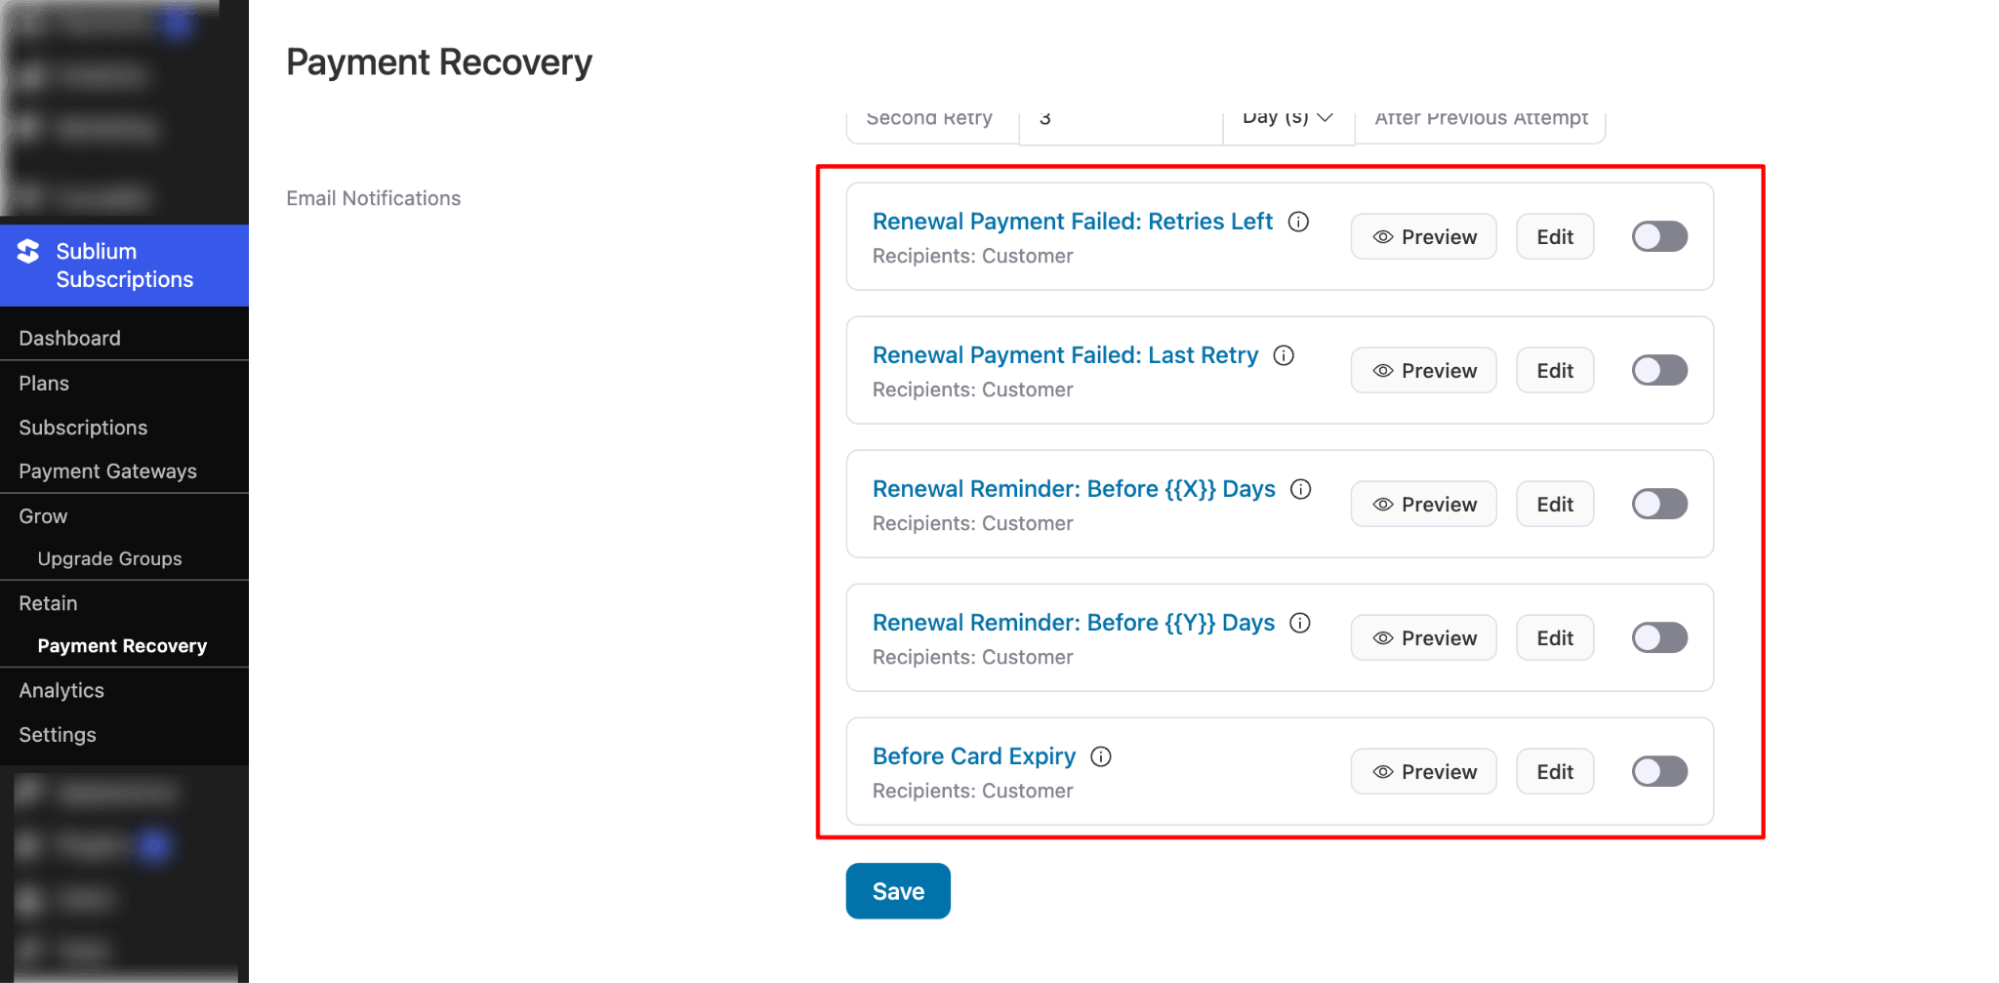Save the payment recovery settings
Image resolution: width=1999 pixels, height=983 pixels.
point(897,890)
